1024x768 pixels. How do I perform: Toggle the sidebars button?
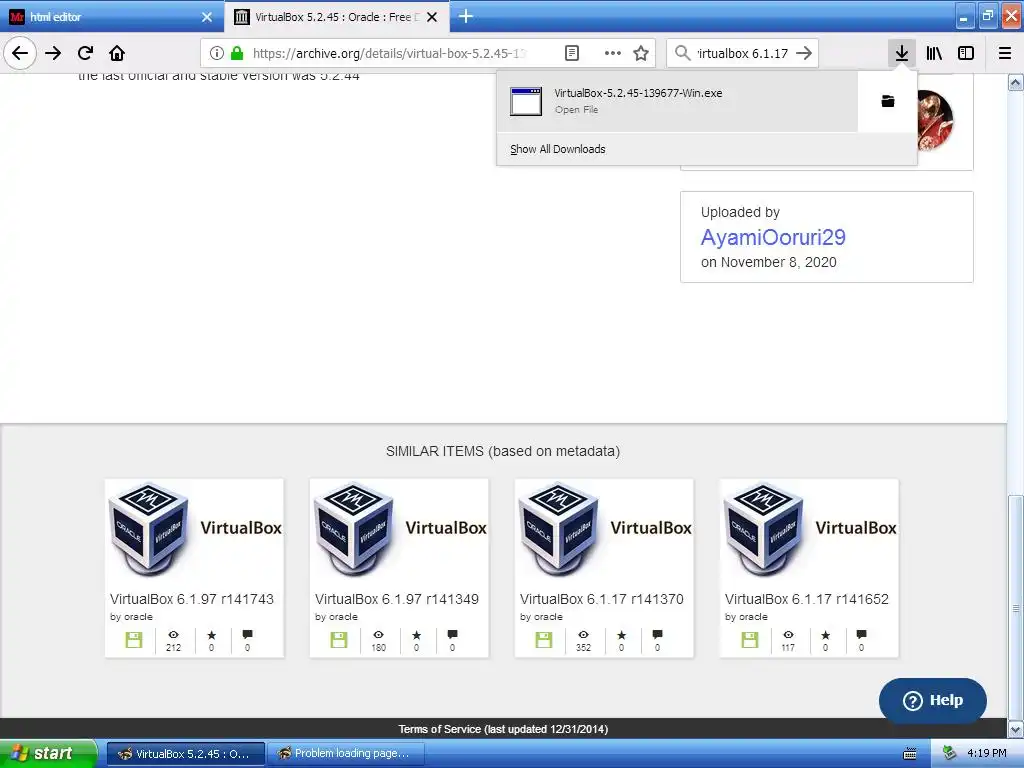pos(966,53)
